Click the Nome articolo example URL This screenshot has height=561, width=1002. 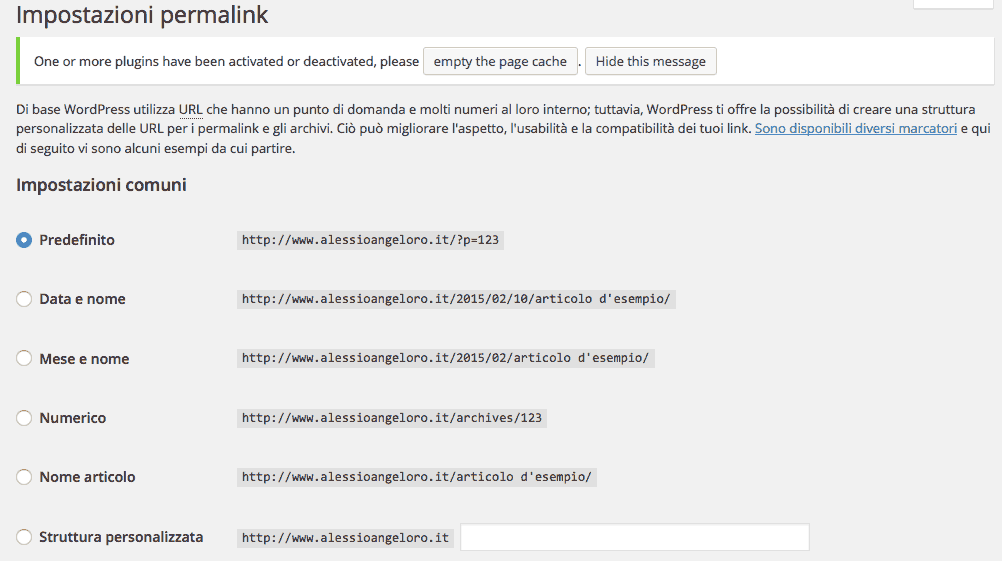pyautogui.click(x=416, y=477)
